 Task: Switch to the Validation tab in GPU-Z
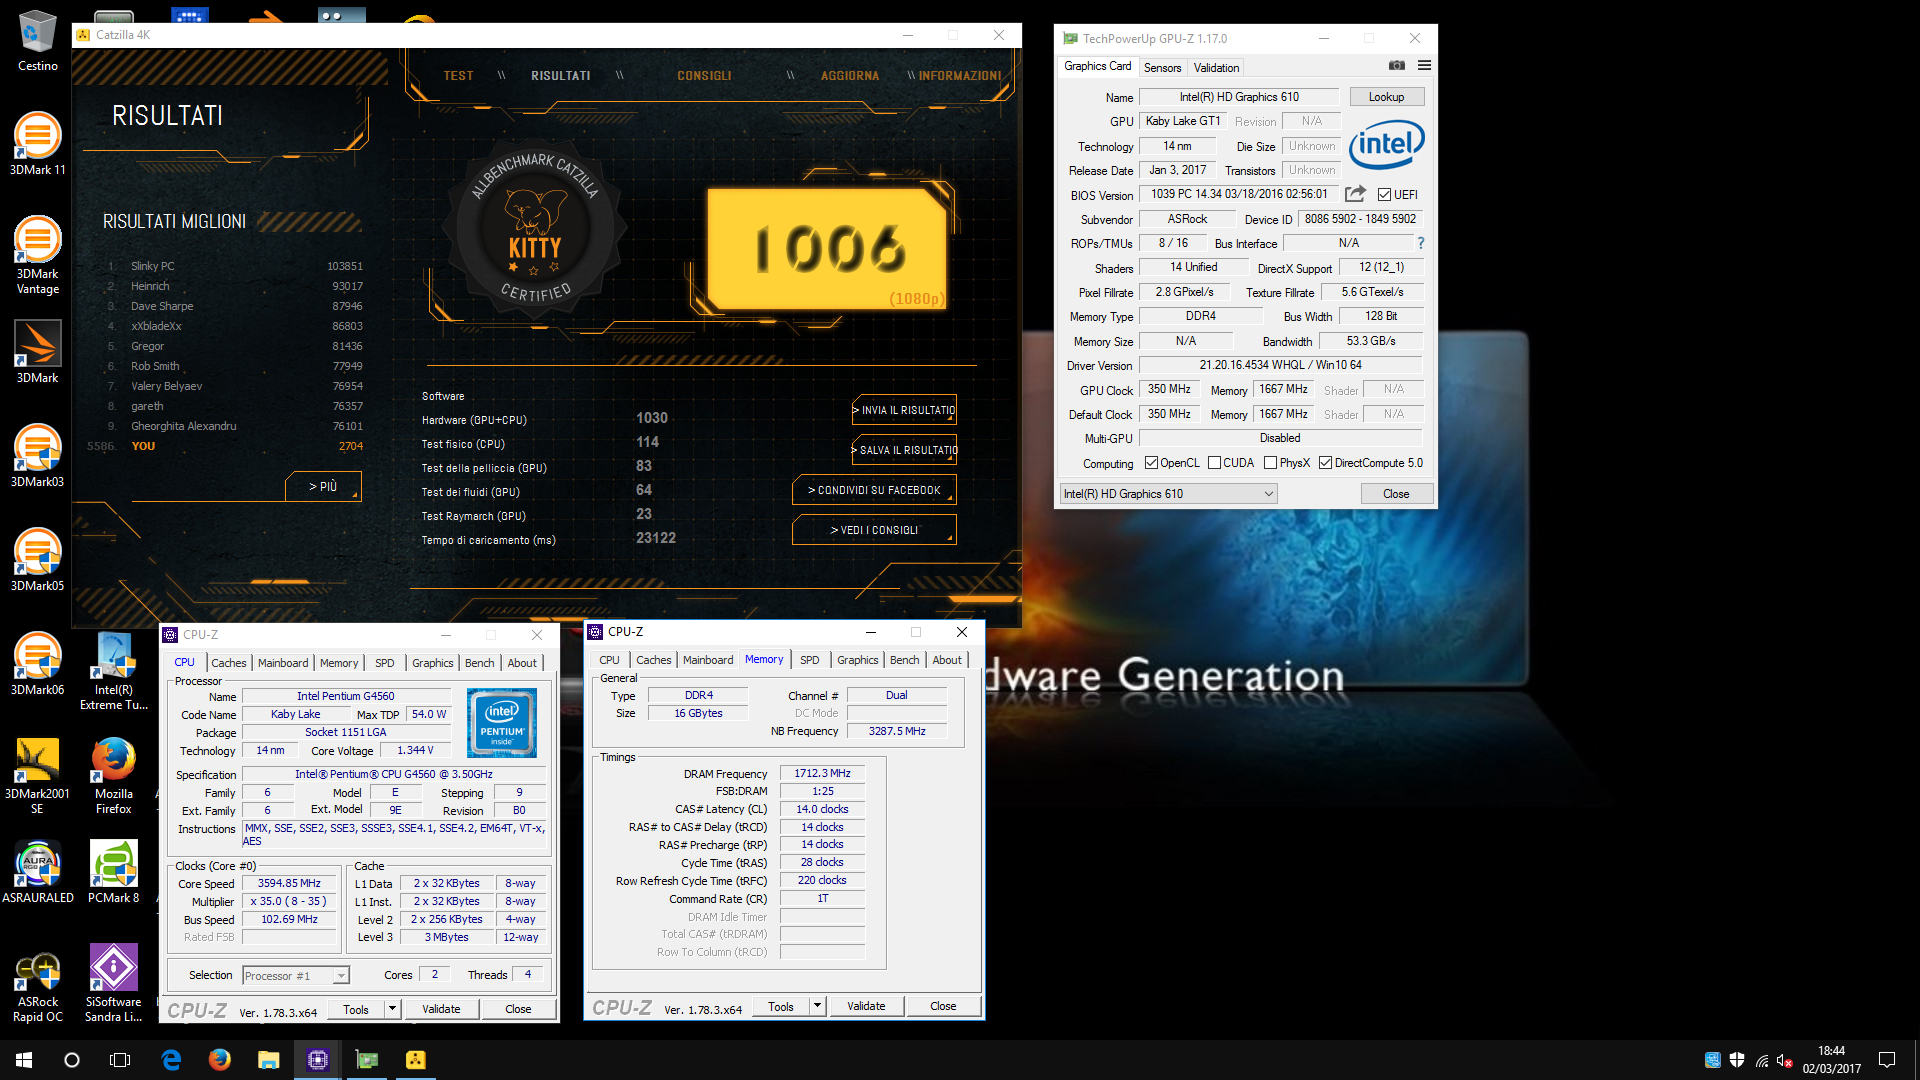coord(1216,67)
